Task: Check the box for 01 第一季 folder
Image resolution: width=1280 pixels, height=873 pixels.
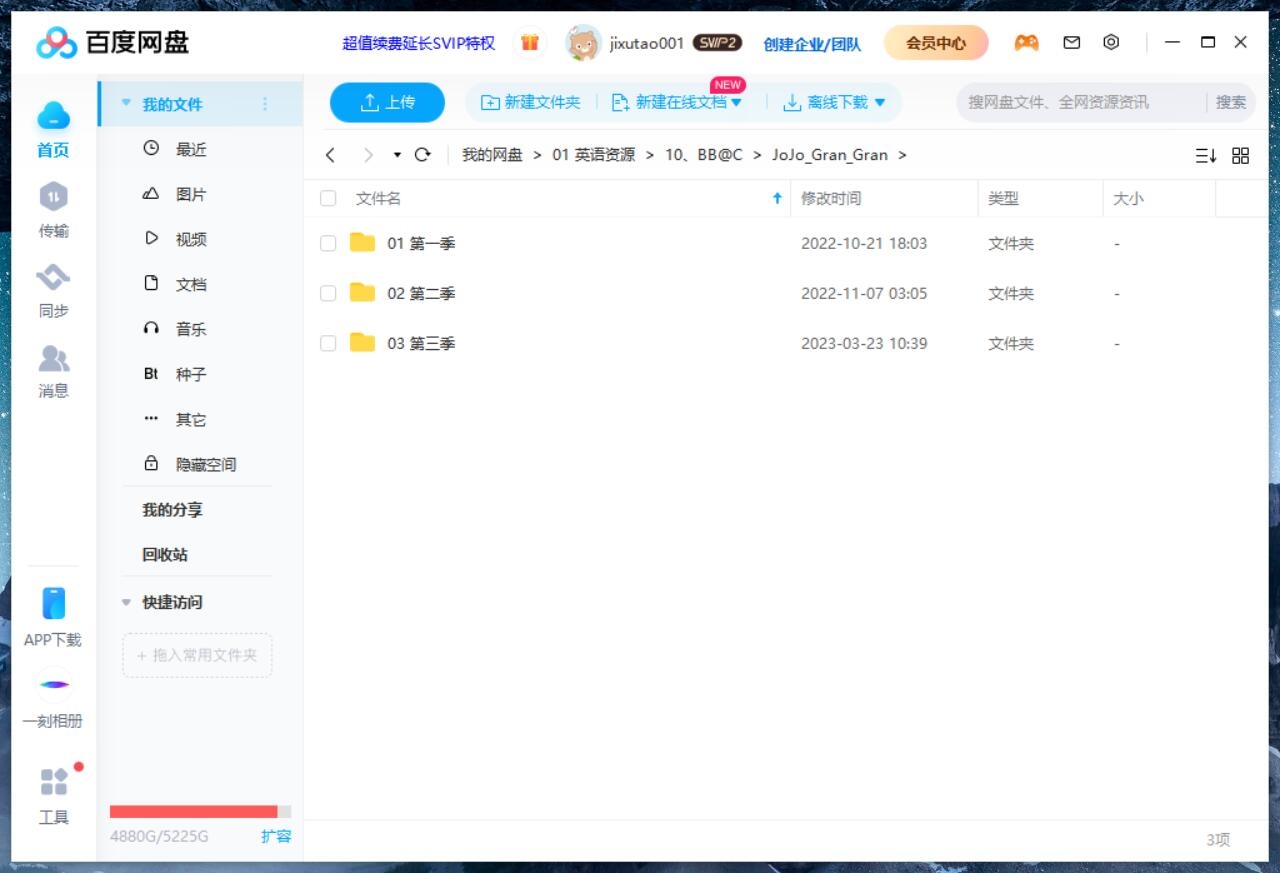Action: [328, 243]
